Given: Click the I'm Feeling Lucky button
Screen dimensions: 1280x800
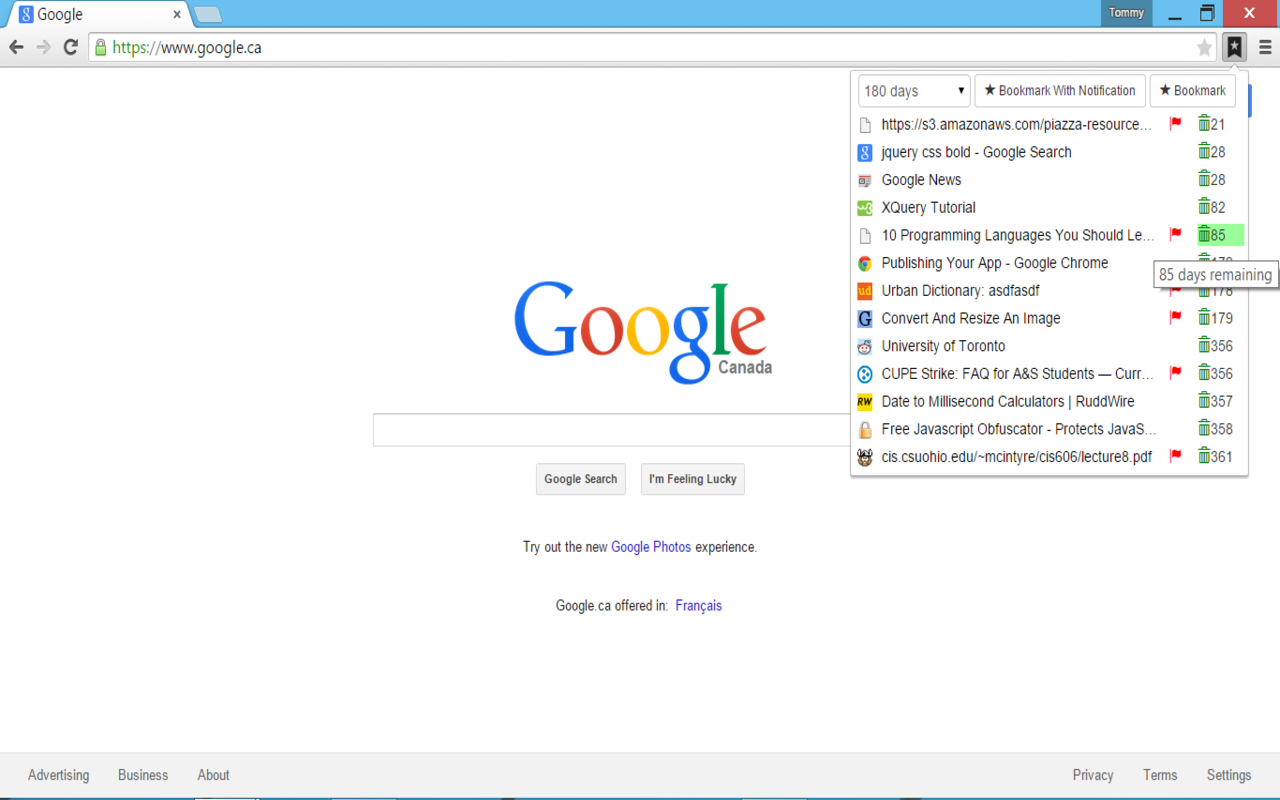Looking at the screenshot, I should [693, 479].
